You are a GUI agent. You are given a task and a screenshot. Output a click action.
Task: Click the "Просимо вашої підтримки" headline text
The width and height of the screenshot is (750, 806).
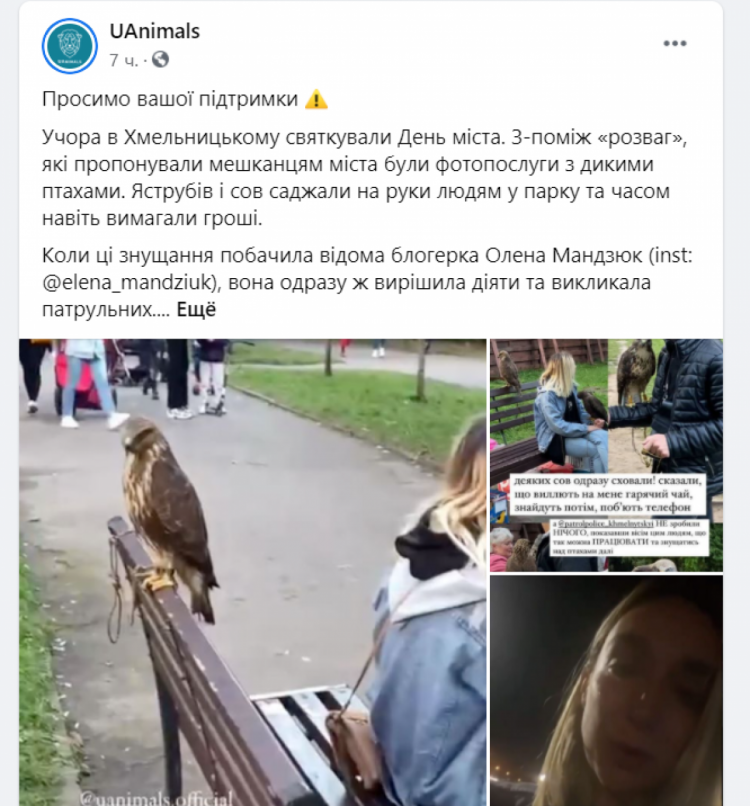point(170,99)
